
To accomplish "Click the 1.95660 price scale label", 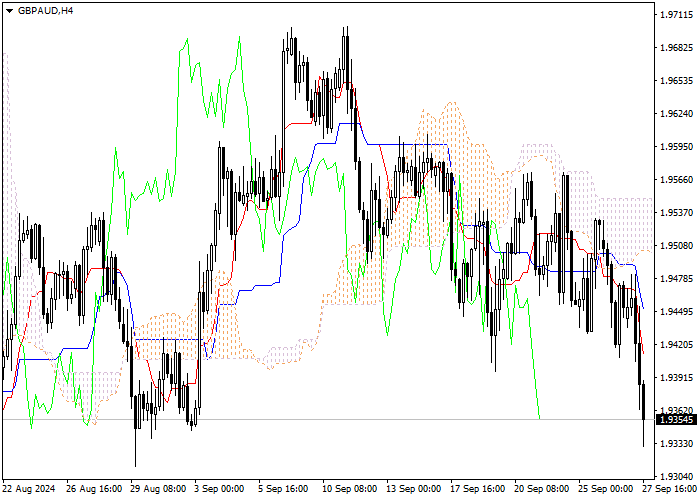I will coord(677,180).
